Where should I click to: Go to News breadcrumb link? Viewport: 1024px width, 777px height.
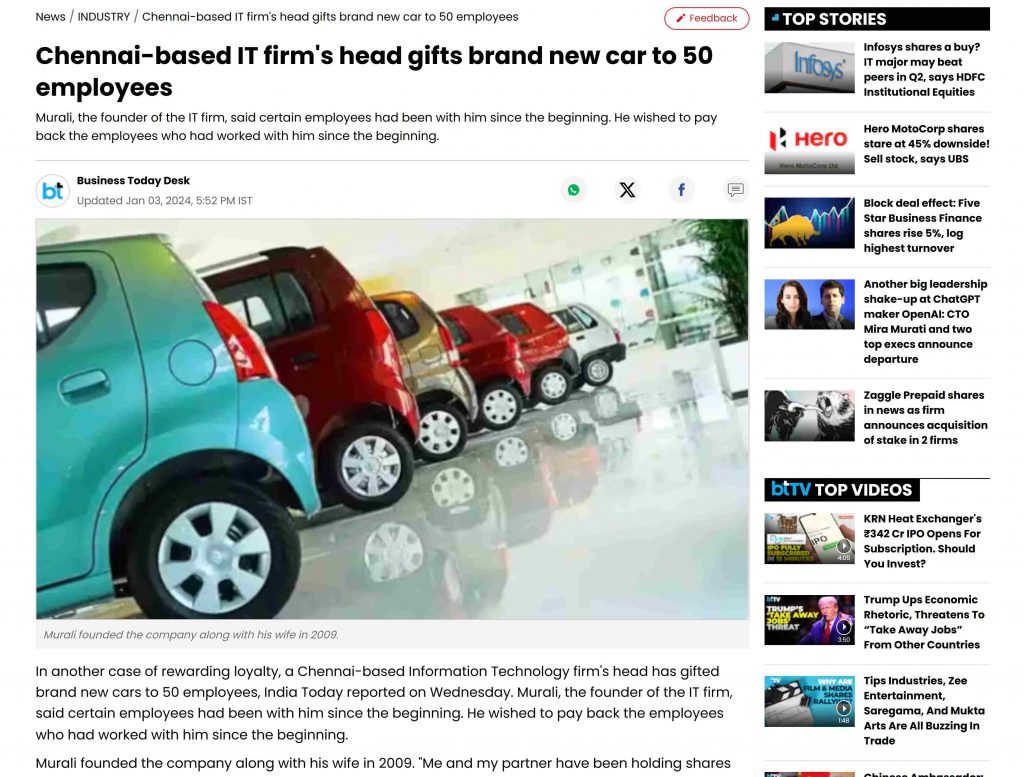(x=50, y=17)
